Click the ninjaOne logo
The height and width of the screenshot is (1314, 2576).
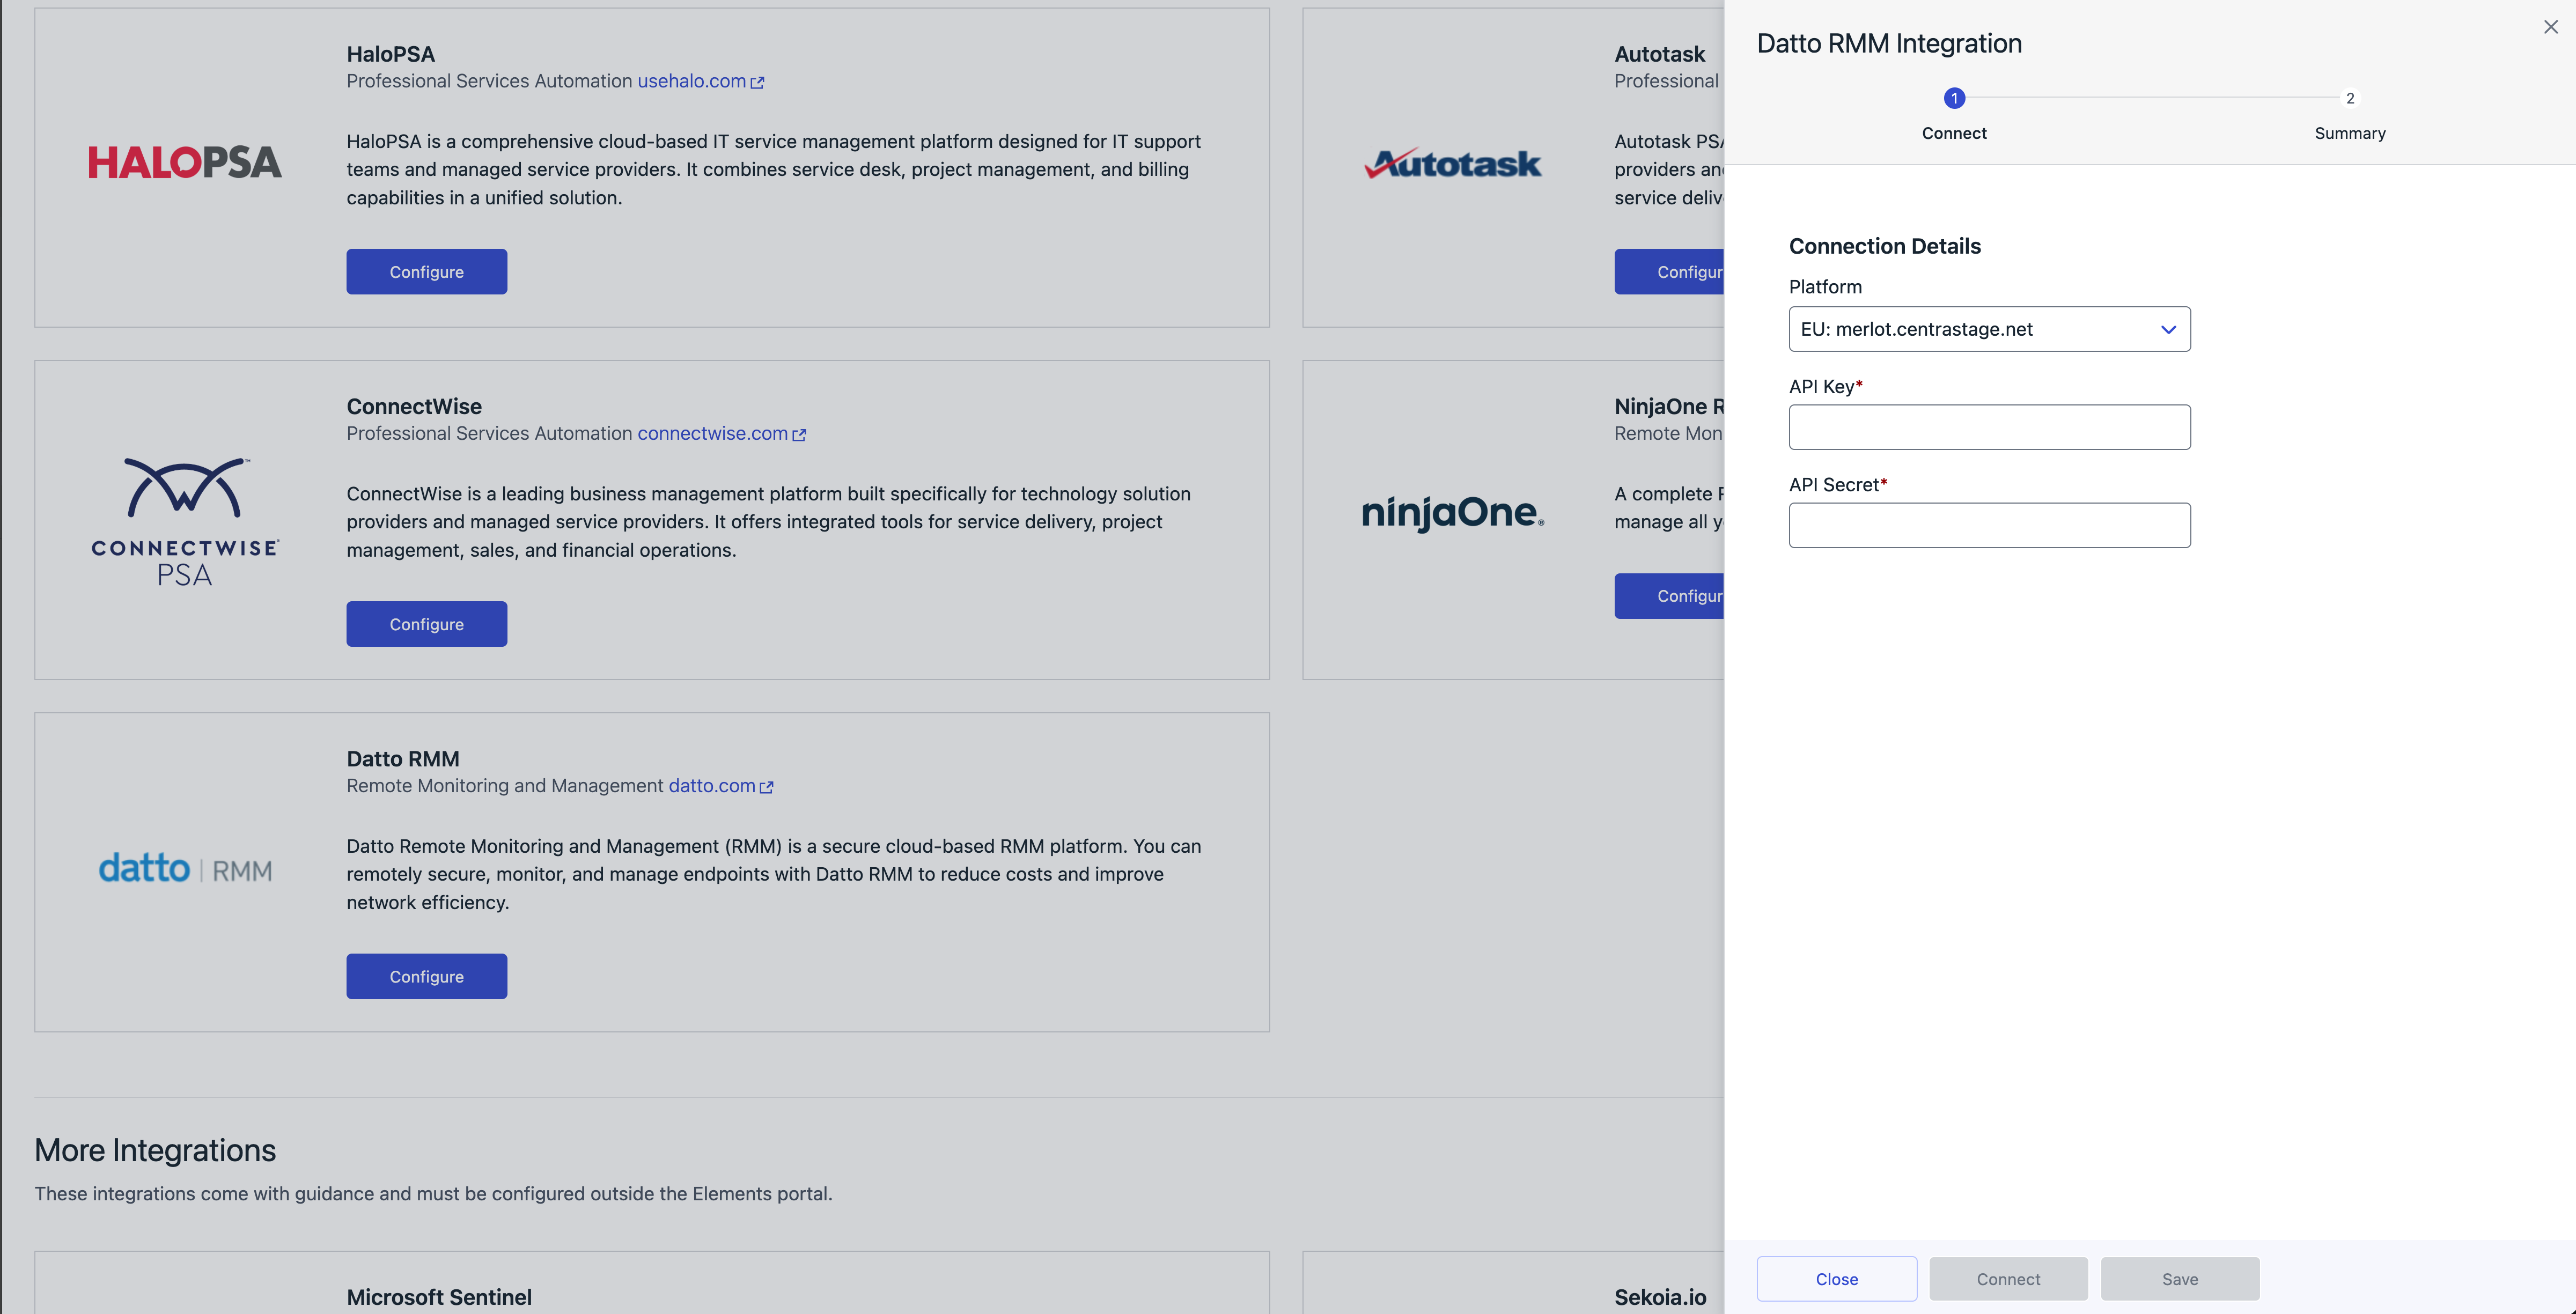(1453, 513)
